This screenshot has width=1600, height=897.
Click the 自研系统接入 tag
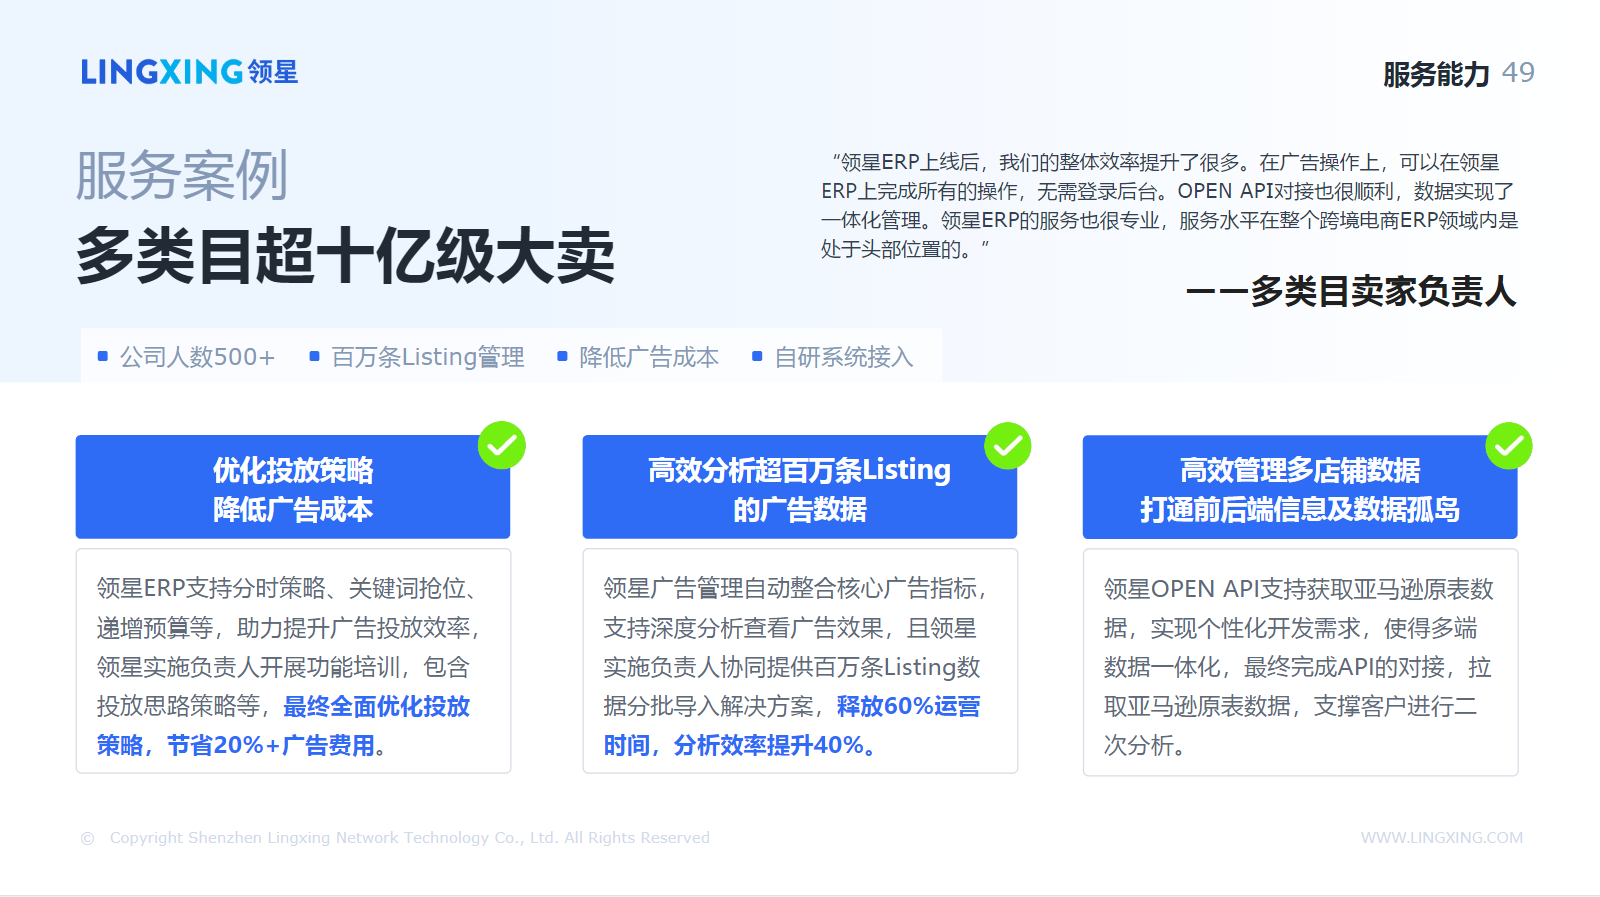[844, 357]
